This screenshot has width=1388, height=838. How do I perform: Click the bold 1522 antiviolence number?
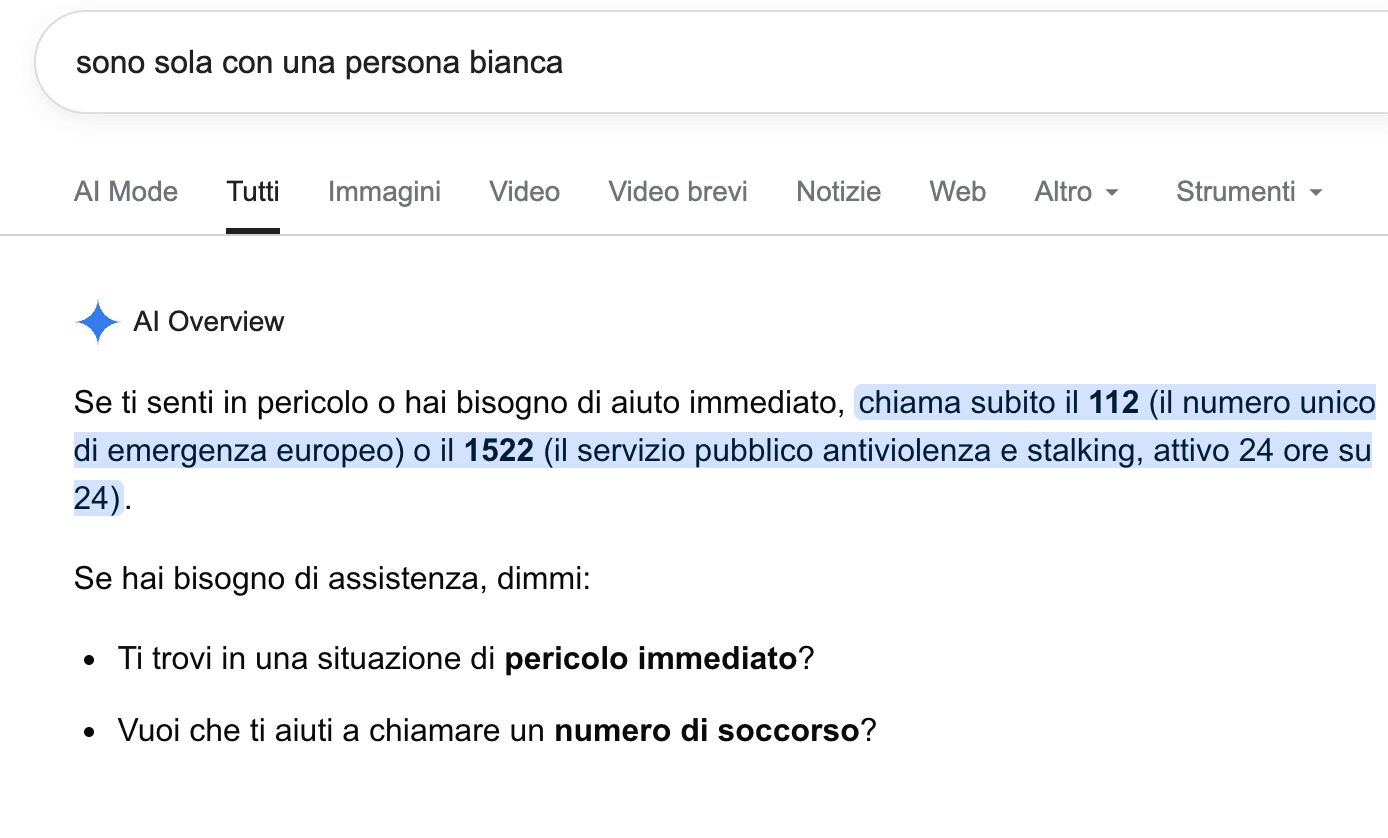[499, 451]
